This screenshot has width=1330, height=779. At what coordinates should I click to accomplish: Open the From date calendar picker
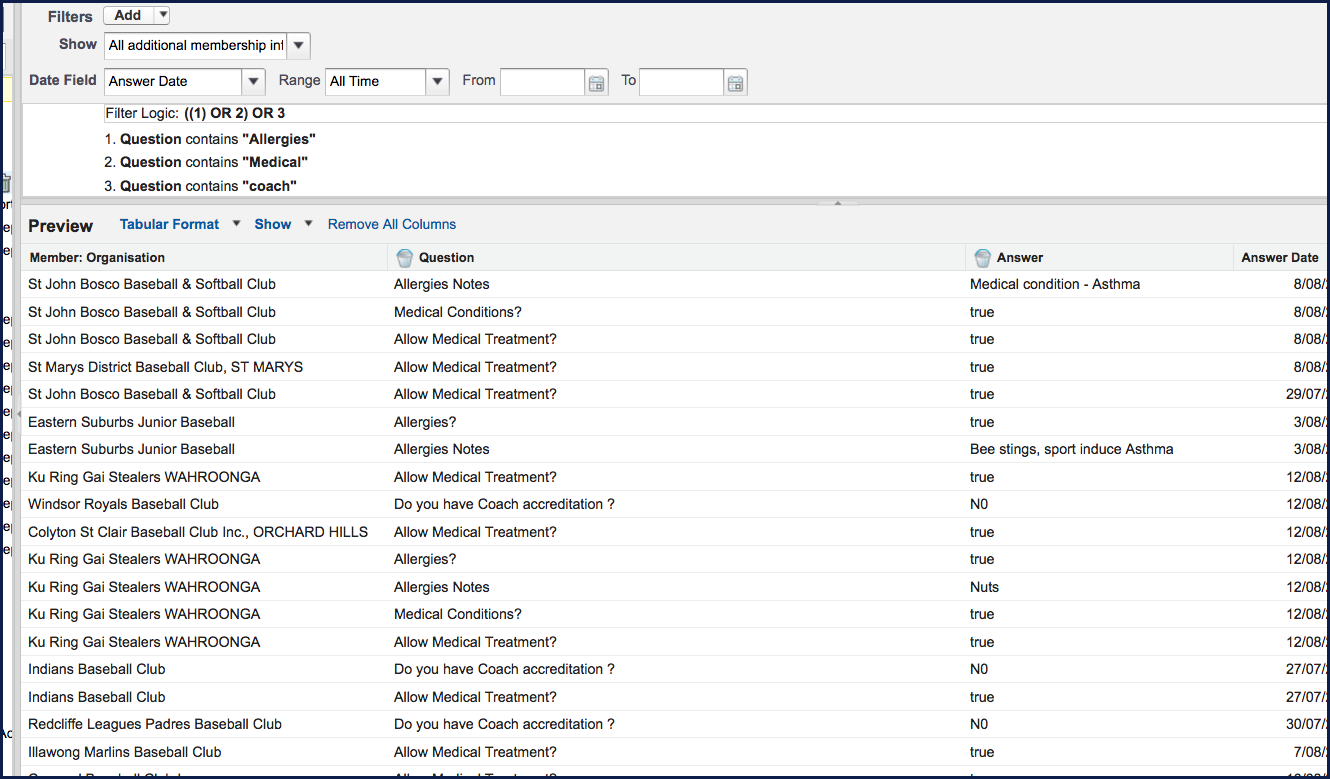[x=597, y=83]
